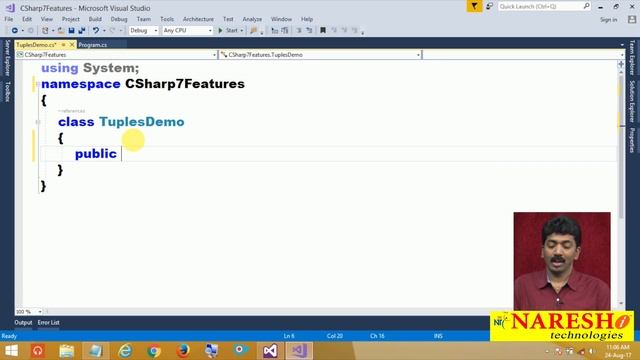
Task: Click the notifications filter flag icon
Action: click(474, 6)
